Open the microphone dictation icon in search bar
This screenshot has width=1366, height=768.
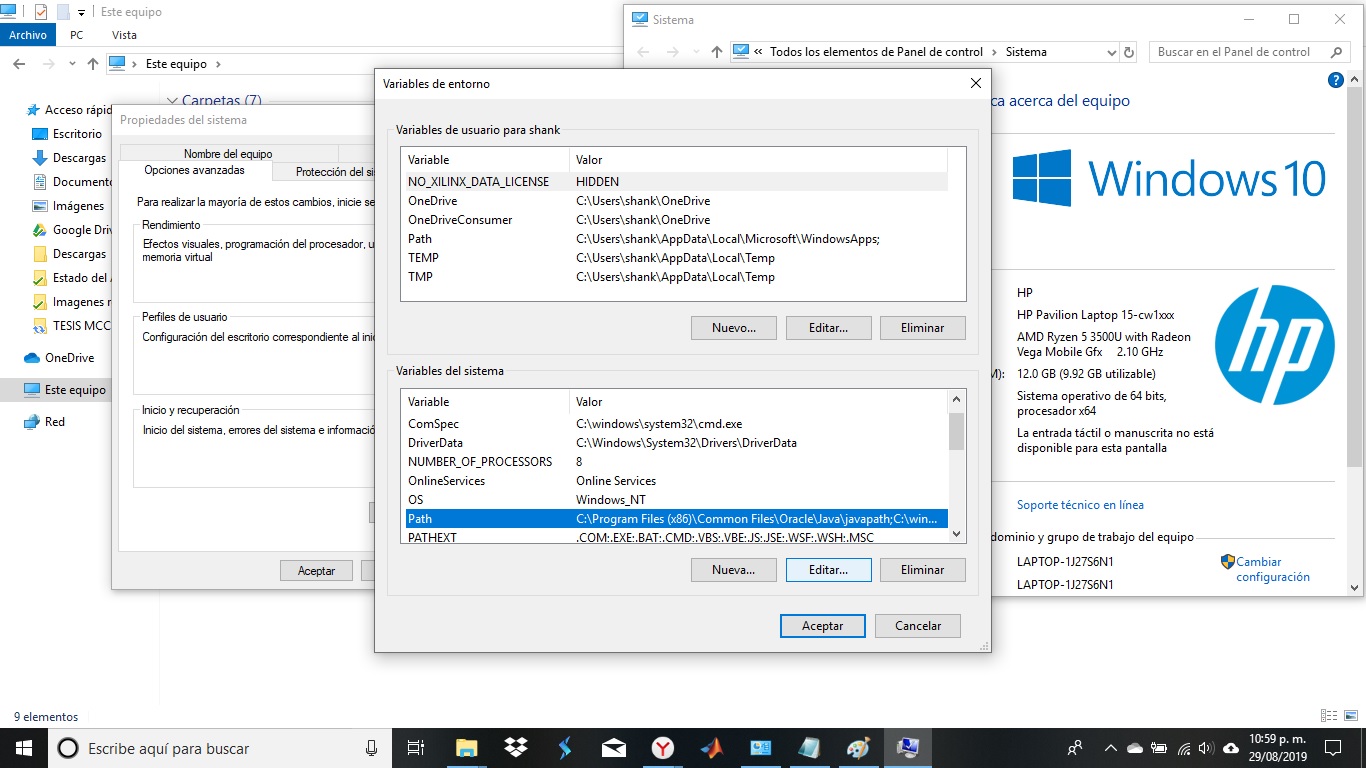click(x=371, y=747)
